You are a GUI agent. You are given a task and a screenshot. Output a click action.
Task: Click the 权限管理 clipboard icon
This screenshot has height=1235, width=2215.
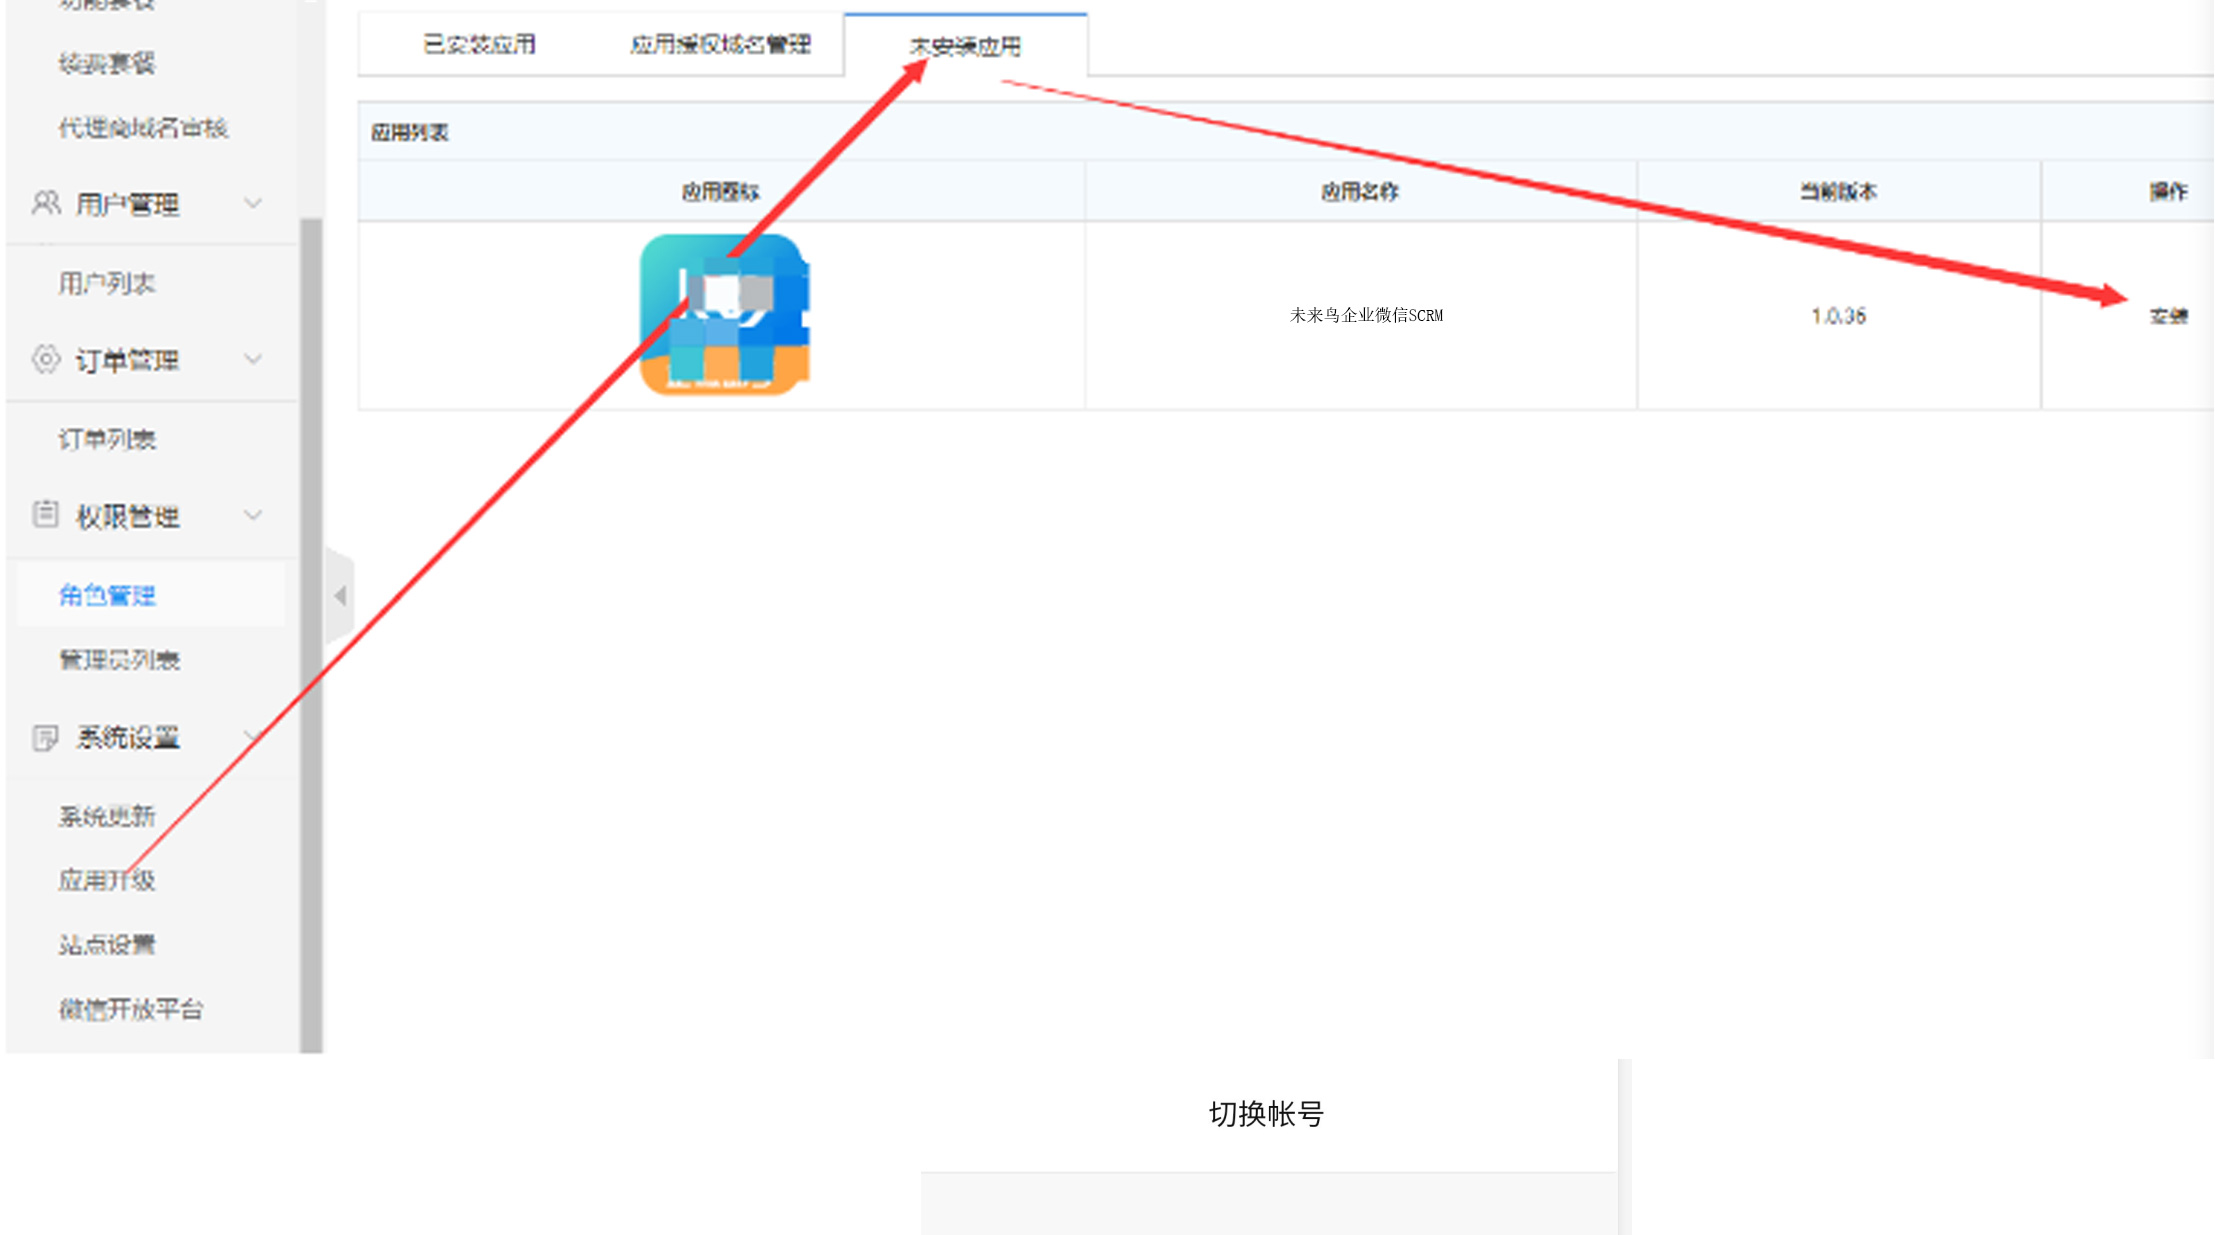(46, 515)
